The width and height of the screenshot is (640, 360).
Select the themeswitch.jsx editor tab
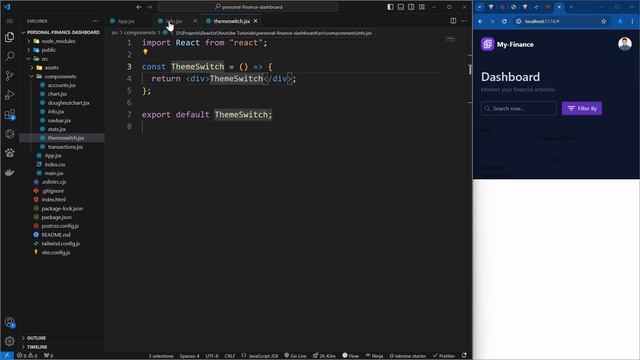point(231,21)
